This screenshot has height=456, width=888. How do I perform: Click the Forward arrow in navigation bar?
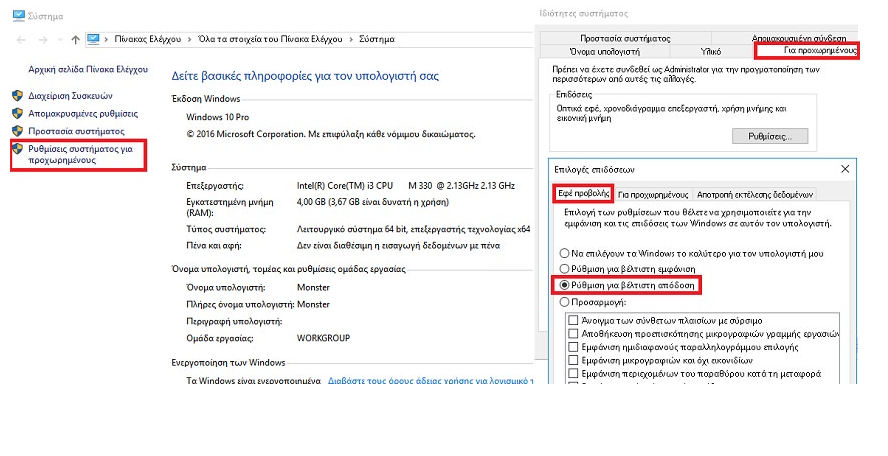click(43, 39)
